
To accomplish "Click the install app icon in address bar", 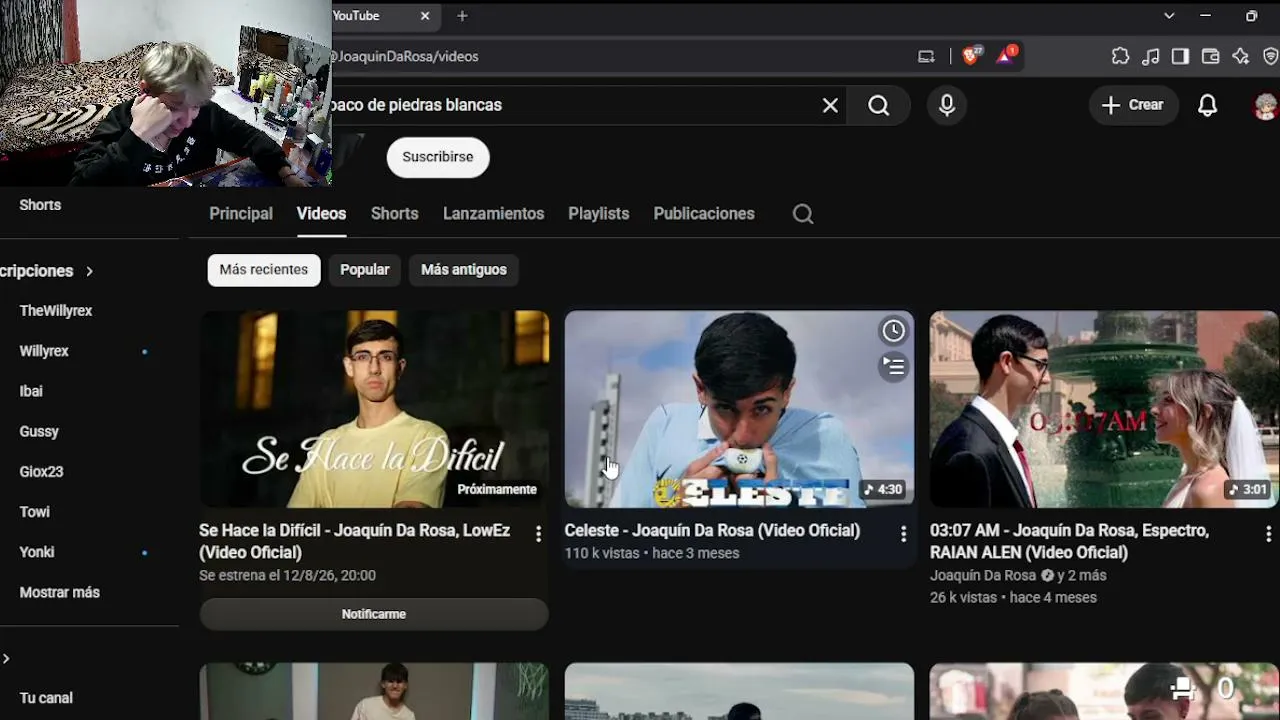I will click(x=926, y=56).
